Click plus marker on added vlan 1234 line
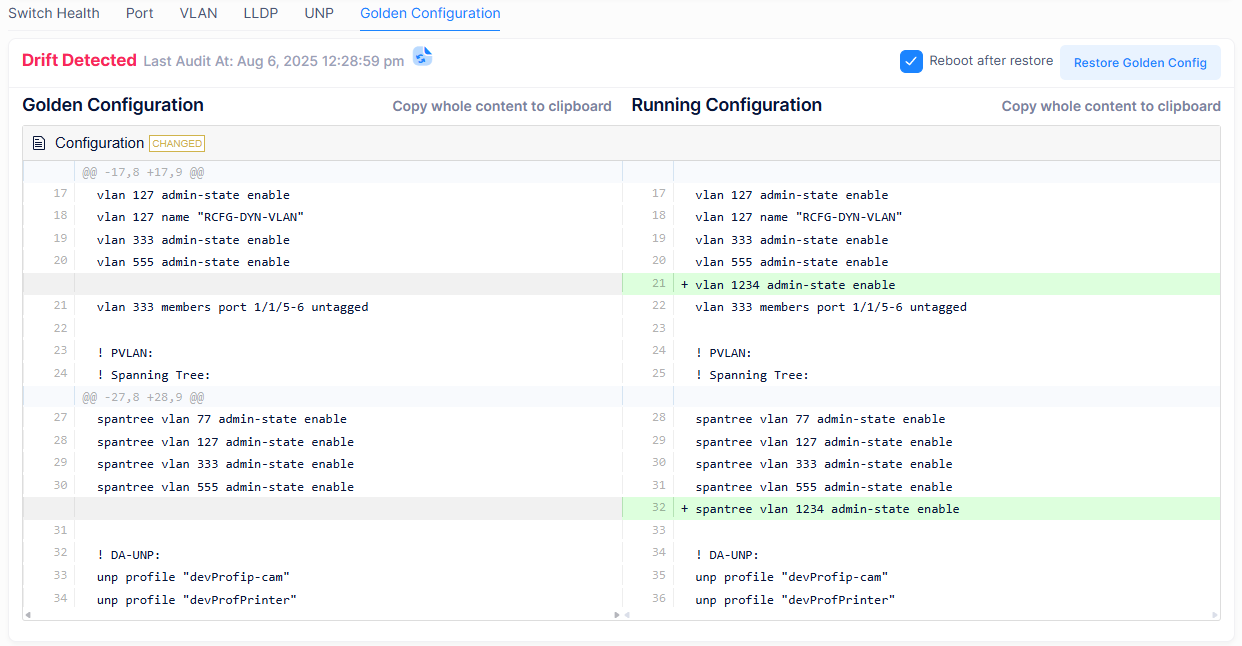This screenshot has width=1242, height=646. click(684, 285)
